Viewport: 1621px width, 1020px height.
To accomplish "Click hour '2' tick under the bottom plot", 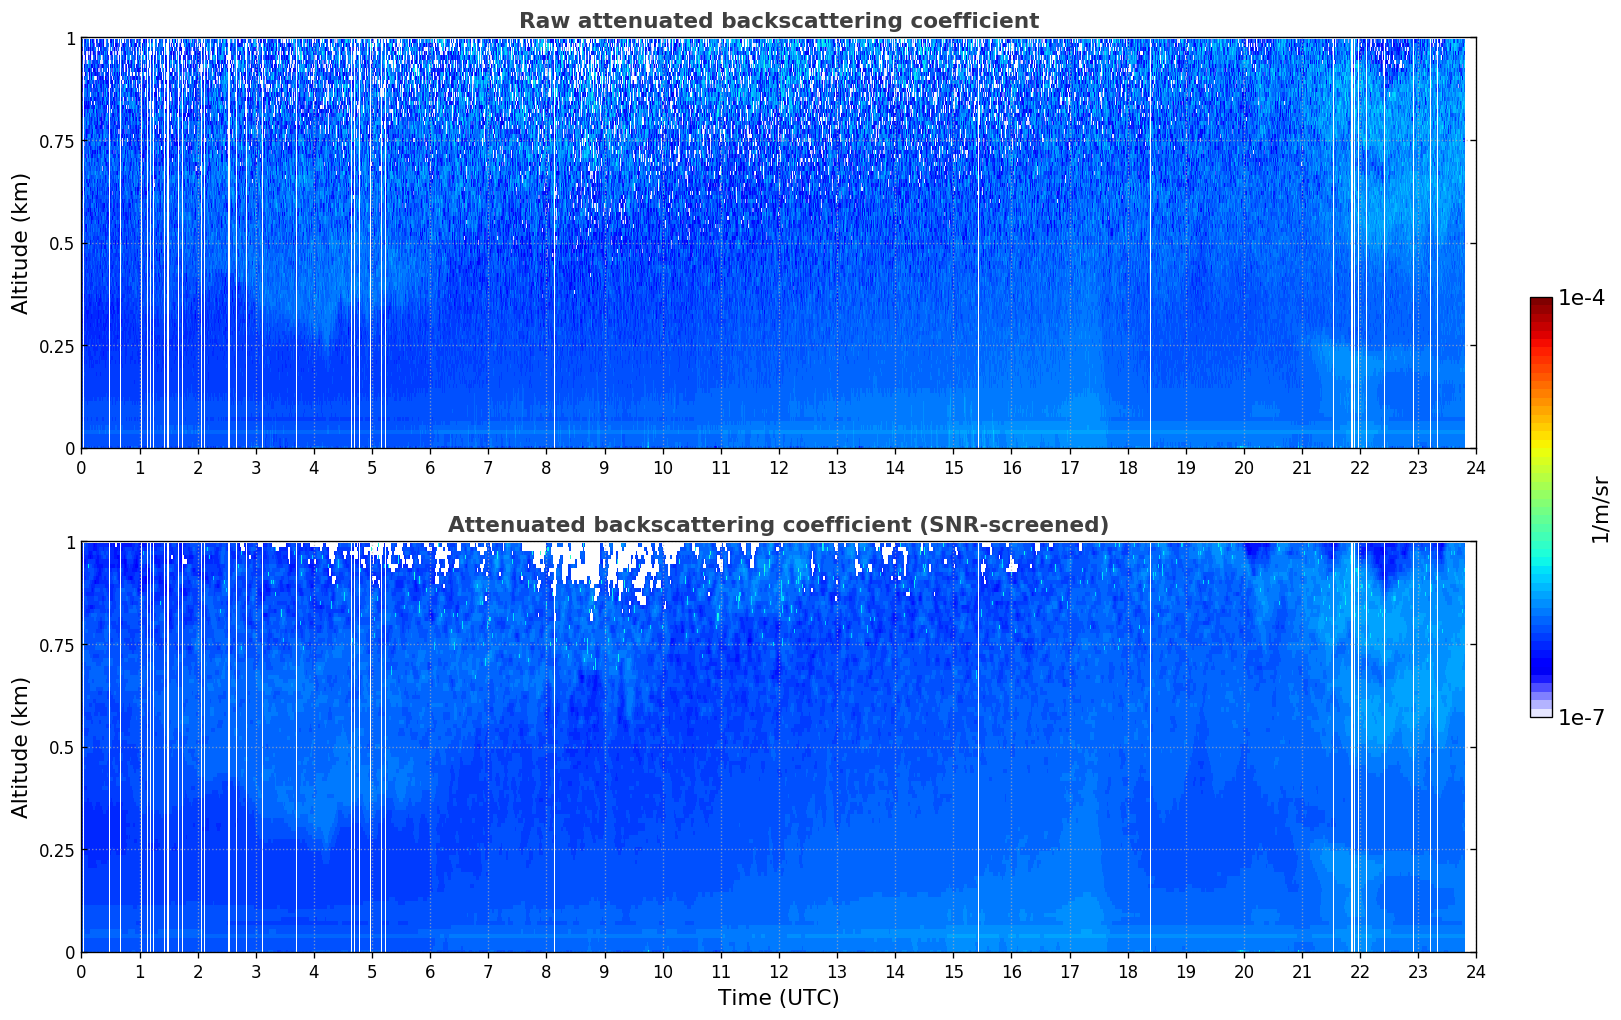I will pyautogui.click(x=198, y=972).
